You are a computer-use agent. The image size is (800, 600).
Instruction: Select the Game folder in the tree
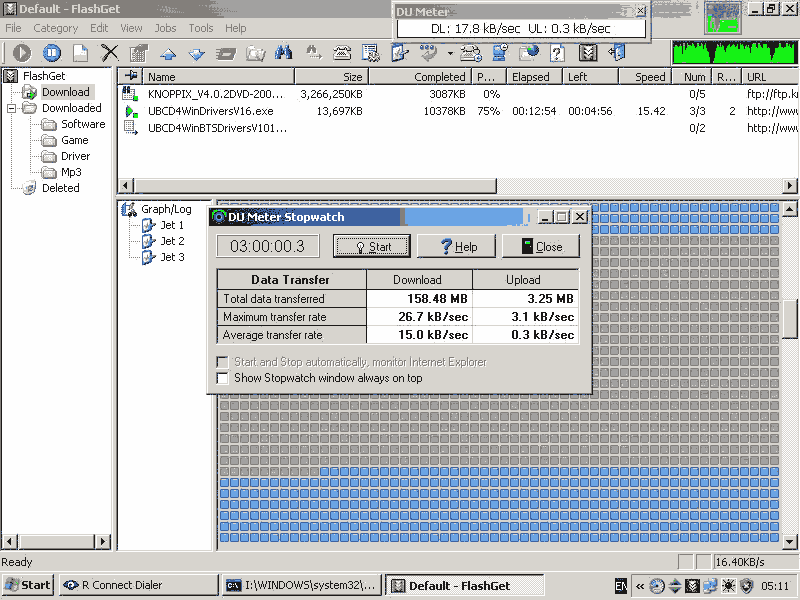(74, 140)
